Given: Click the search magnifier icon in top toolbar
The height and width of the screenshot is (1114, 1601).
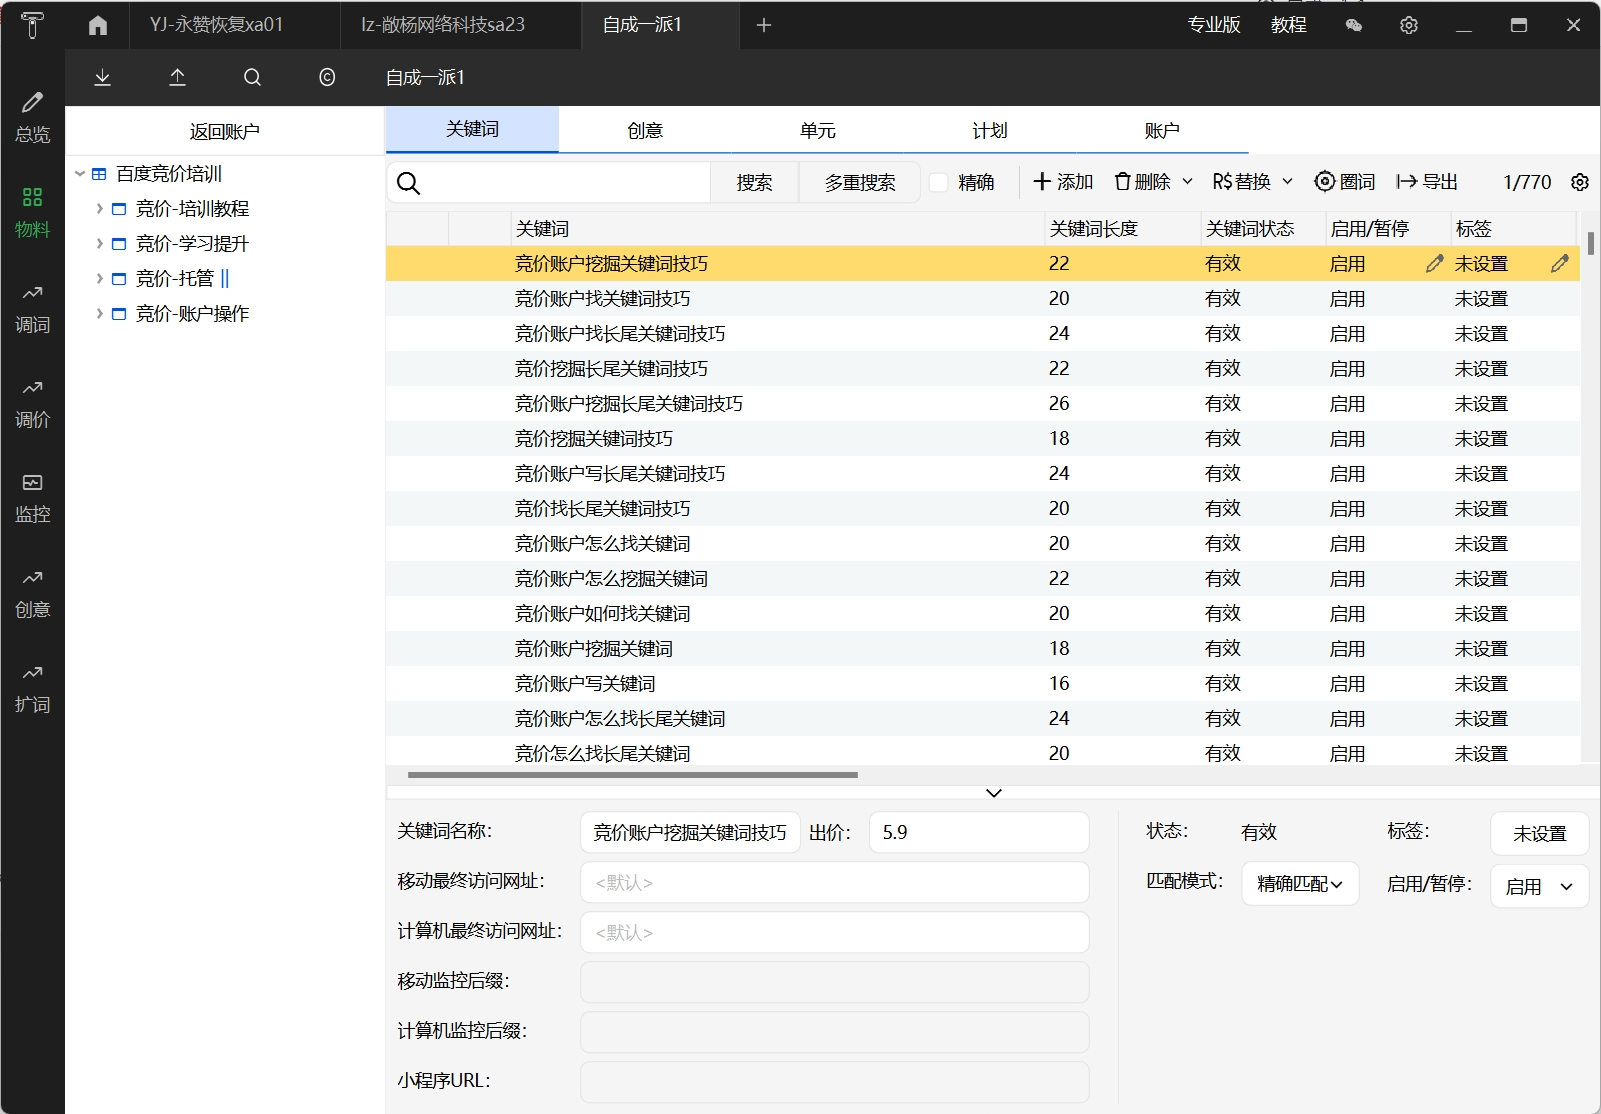Looking at the screenshot, I should 252,77.
